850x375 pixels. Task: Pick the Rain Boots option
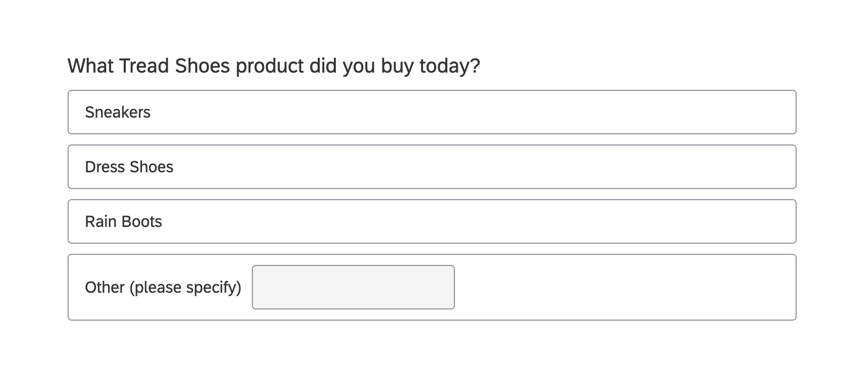click(432, 222)
